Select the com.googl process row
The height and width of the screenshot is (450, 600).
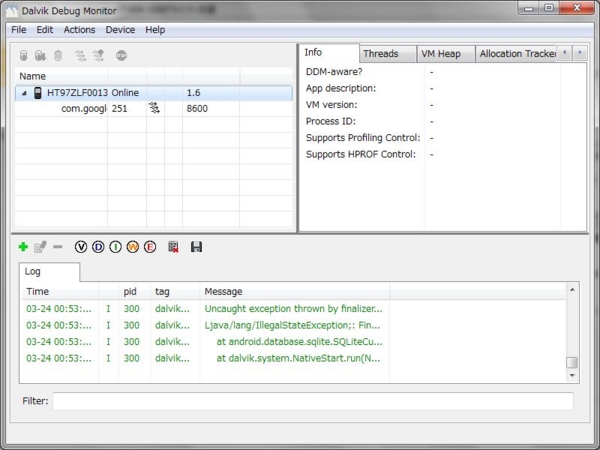point(153,109)
